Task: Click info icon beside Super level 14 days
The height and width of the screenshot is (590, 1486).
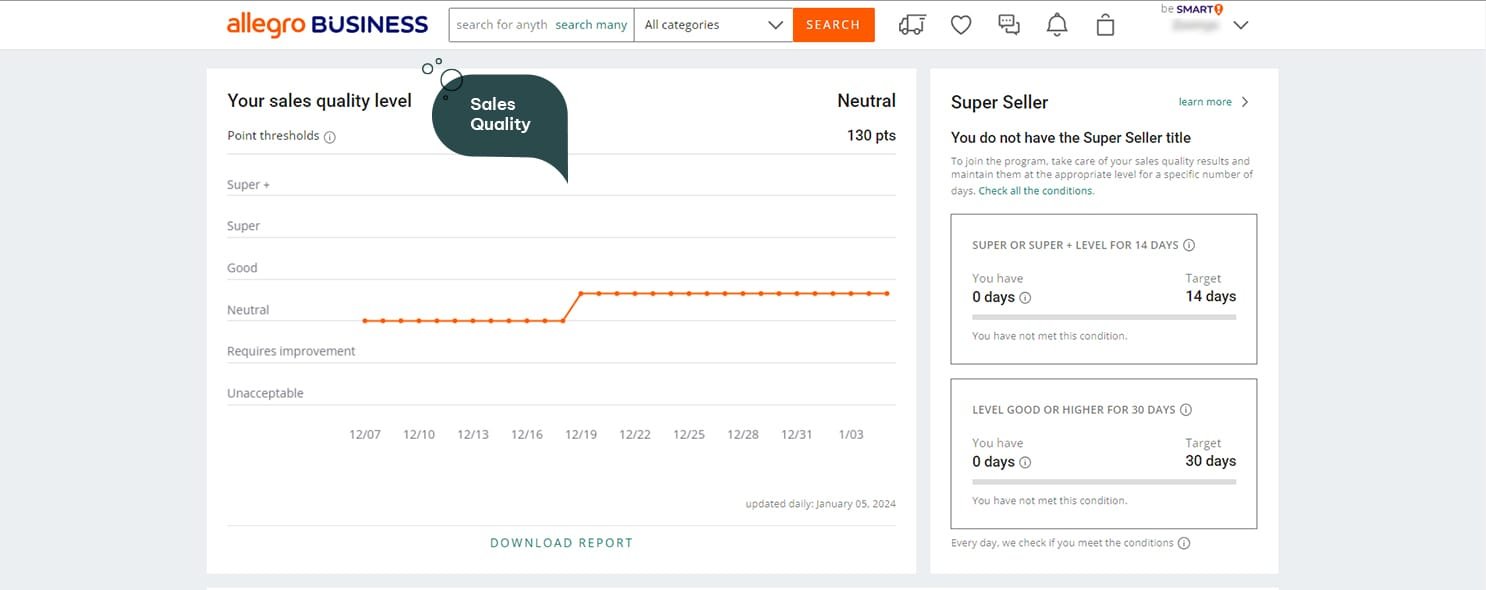Action: click(x=1189, y=245)
